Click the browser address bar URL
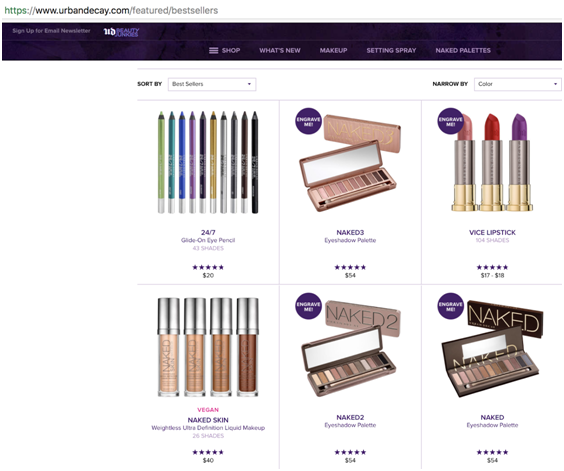 111,10
